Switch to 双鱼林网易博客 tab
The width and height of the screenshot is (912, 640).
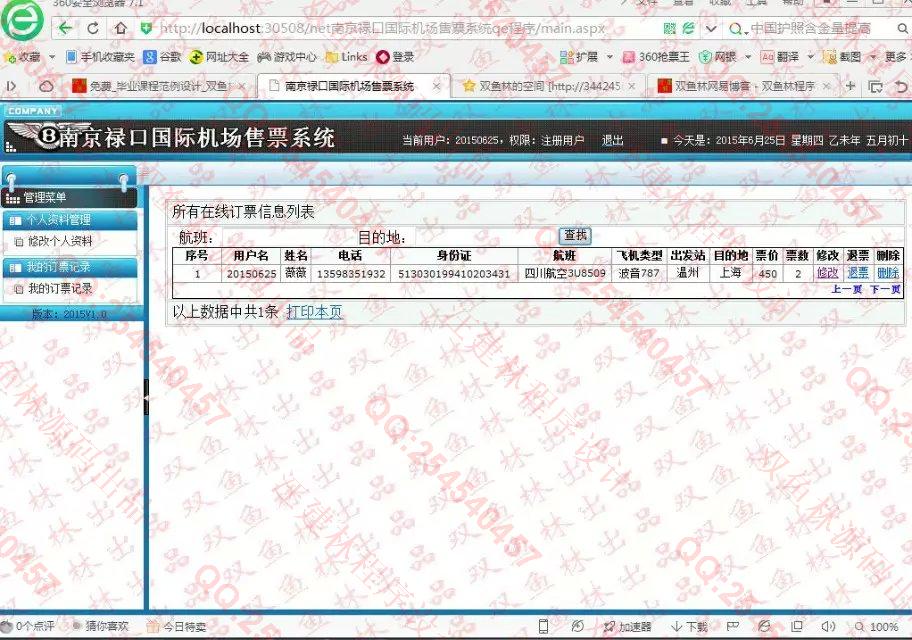[x=744, y=86]
